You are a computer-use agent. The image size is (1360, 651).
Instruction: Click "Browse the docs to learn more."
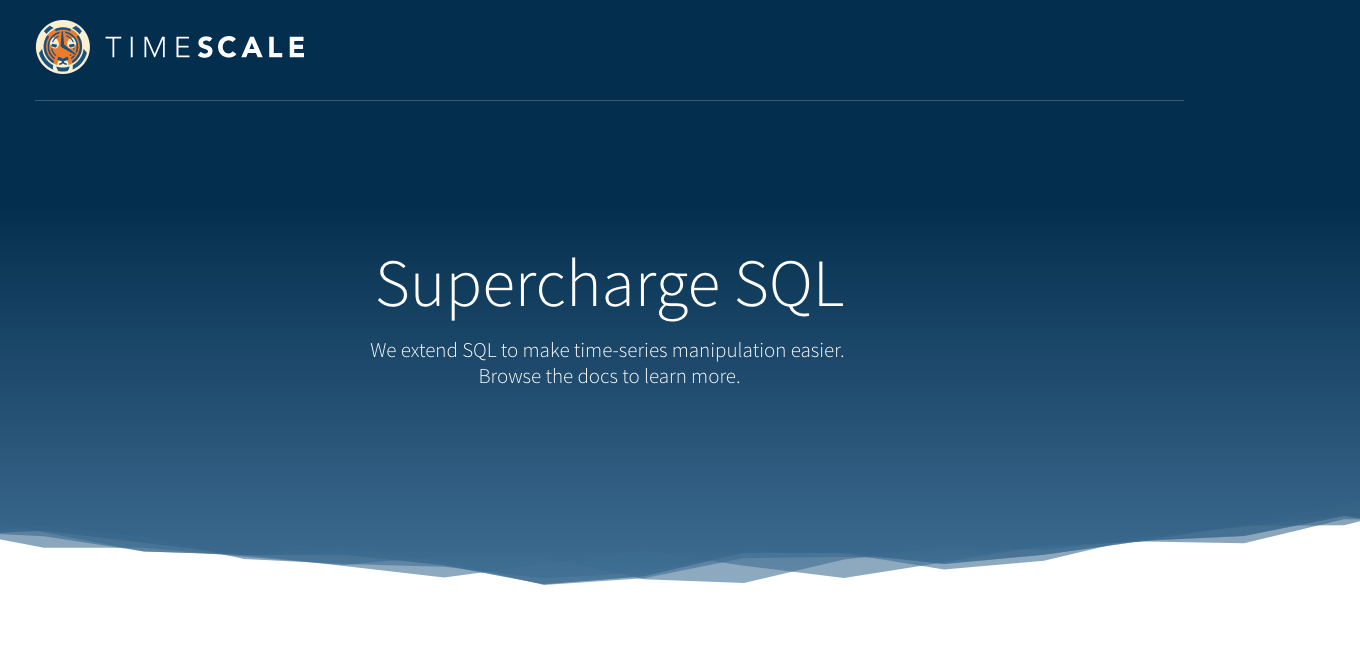(x=609, y=377)
